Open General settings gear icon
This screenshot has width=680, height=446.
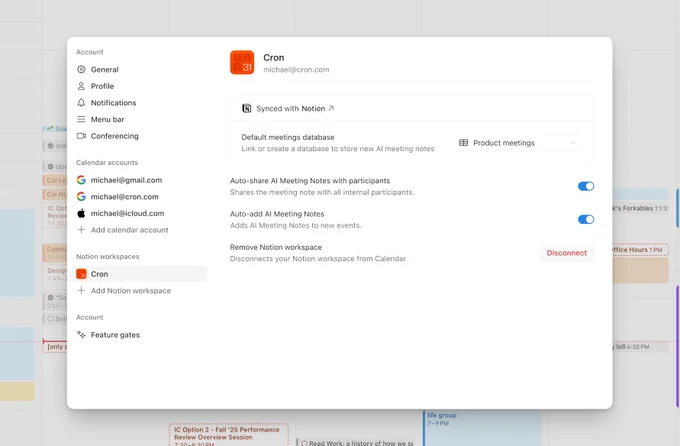81,69
